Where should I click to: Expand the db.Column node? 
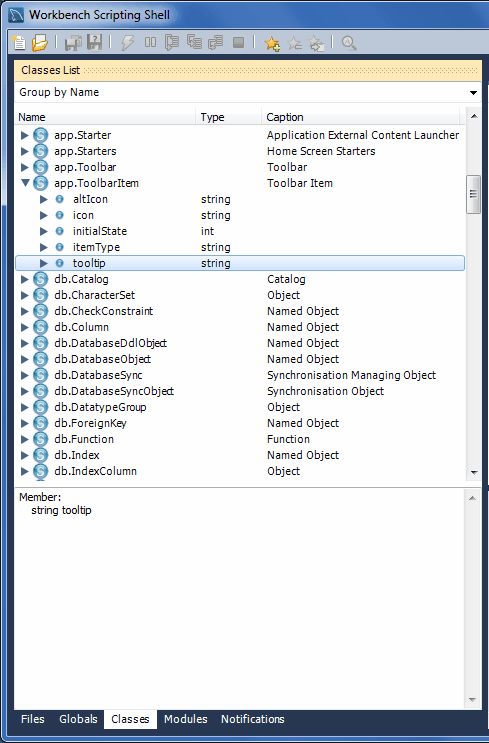(x=25, y=327)
